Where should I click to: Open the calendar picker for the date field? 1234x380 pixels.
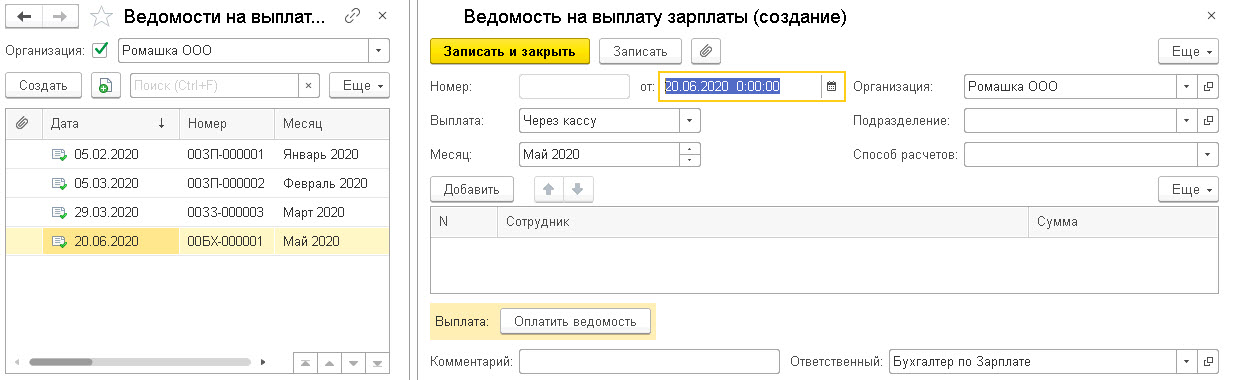830,87
